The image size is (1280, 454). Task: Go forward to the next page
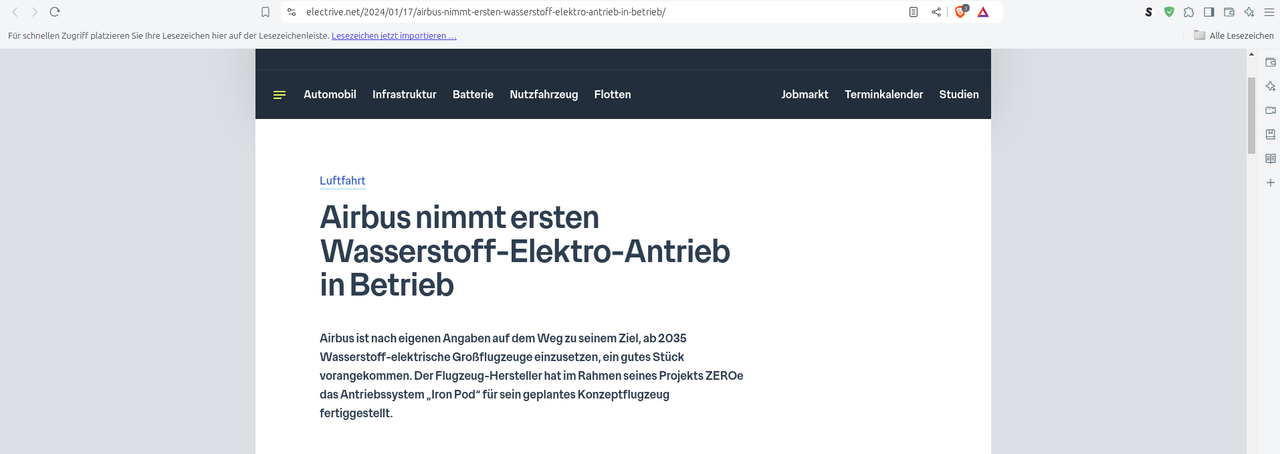click(35, 12)
